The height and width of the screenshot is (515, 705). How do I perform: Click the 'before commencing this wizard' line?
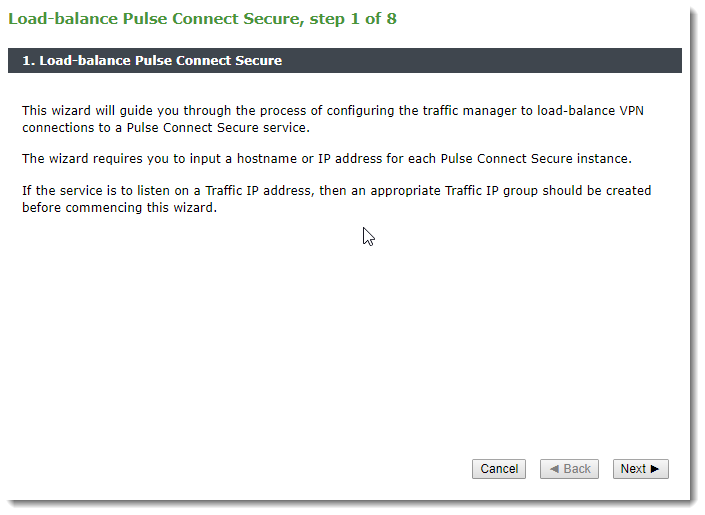click(119, 208)
